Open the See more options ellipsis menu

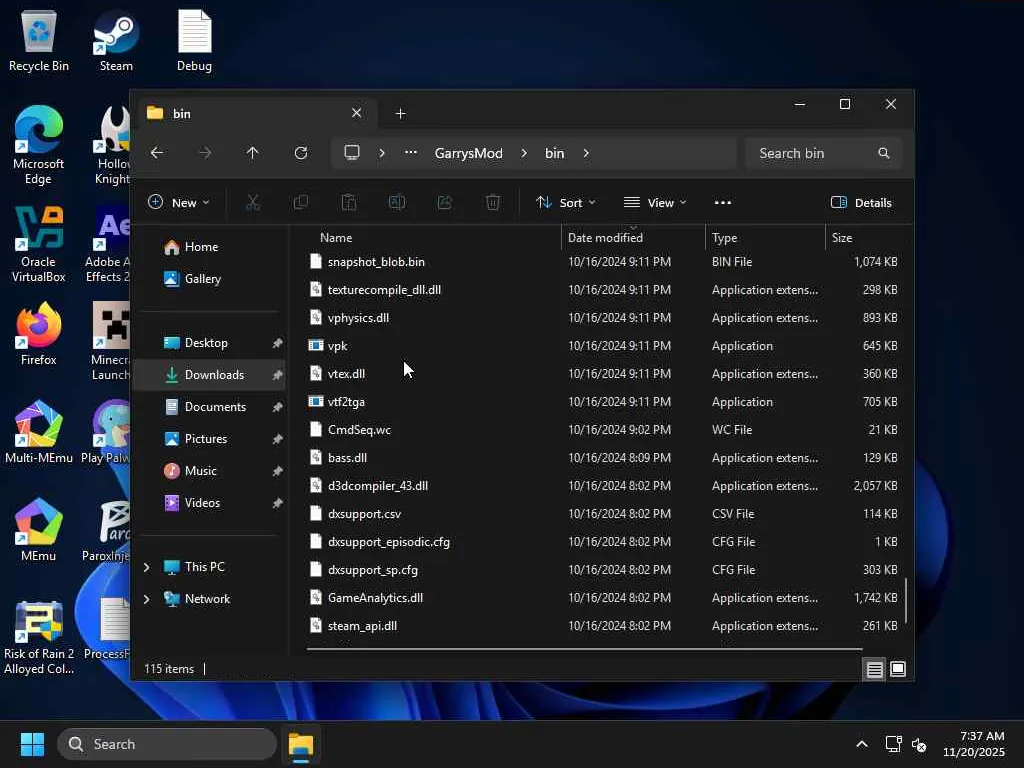tap(722, 202)
